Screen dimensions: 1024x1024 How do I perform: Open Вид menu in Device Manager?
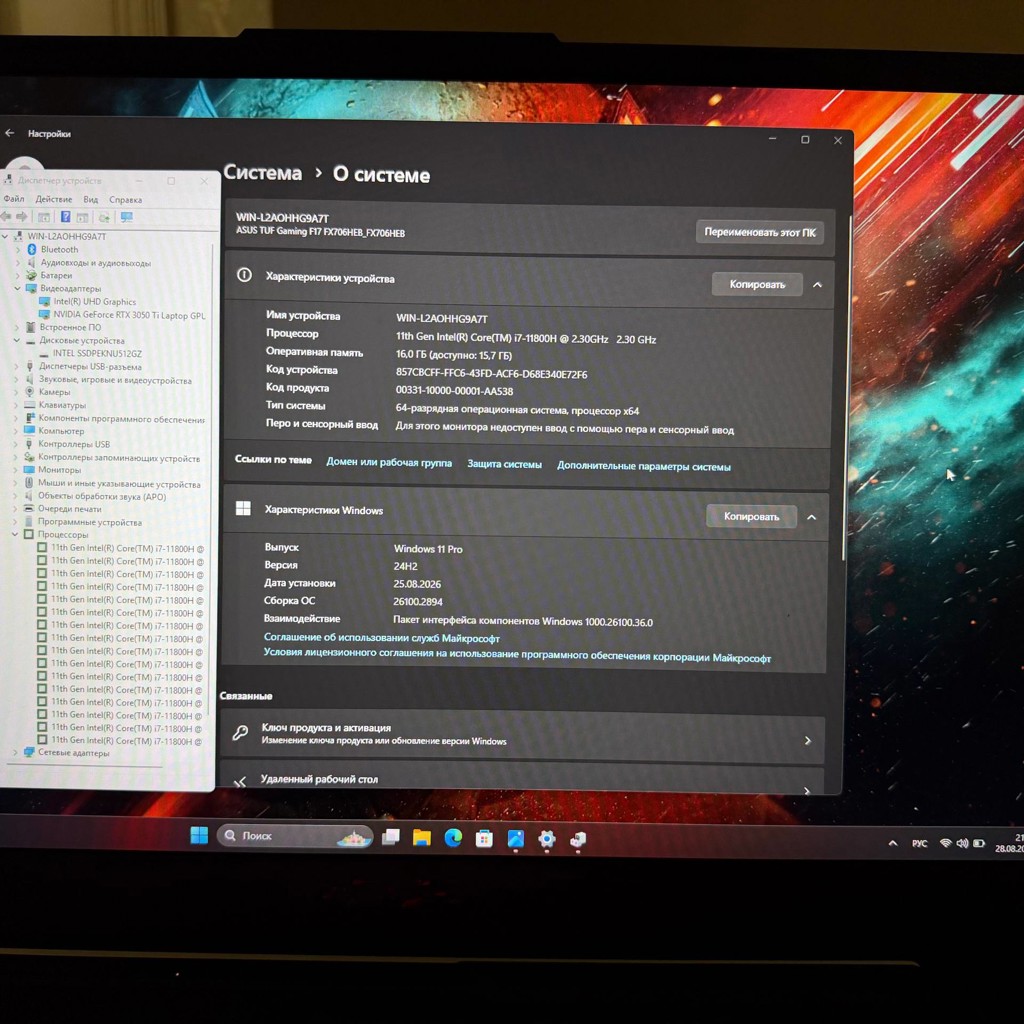pos(91,199)
